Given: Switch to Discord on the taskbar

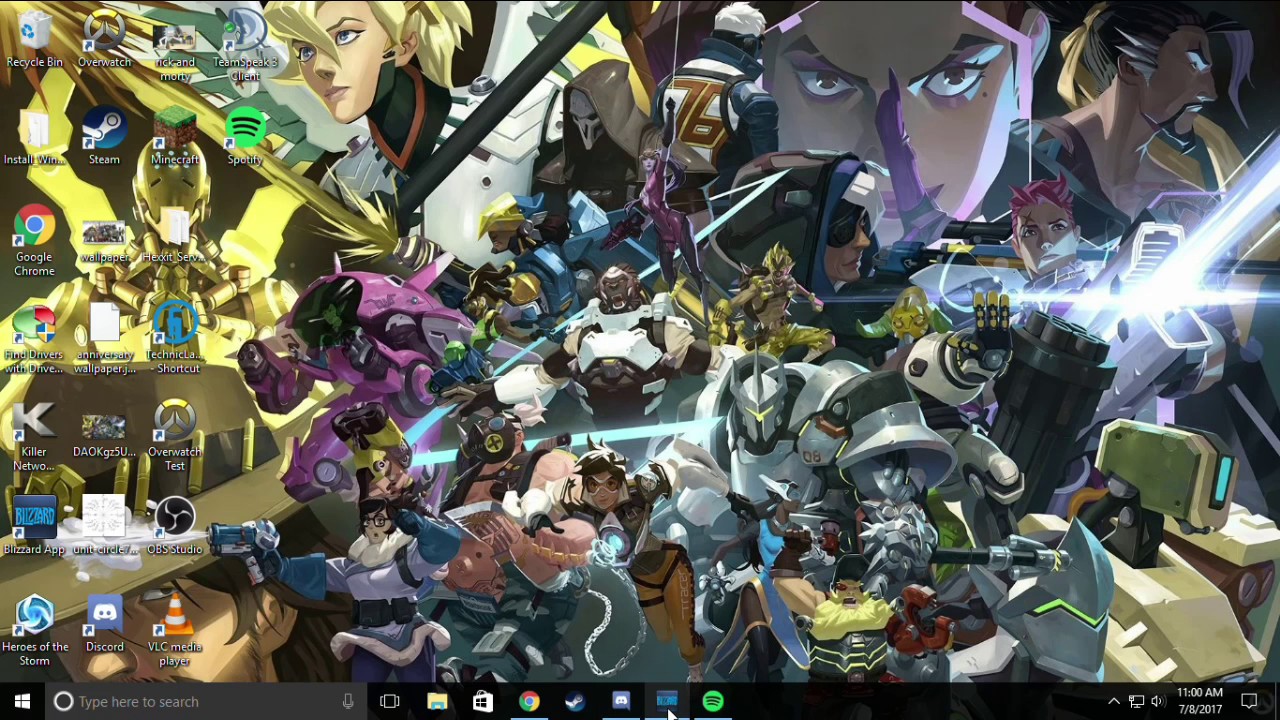Looking at the screenshot, I should click(621, 701).
